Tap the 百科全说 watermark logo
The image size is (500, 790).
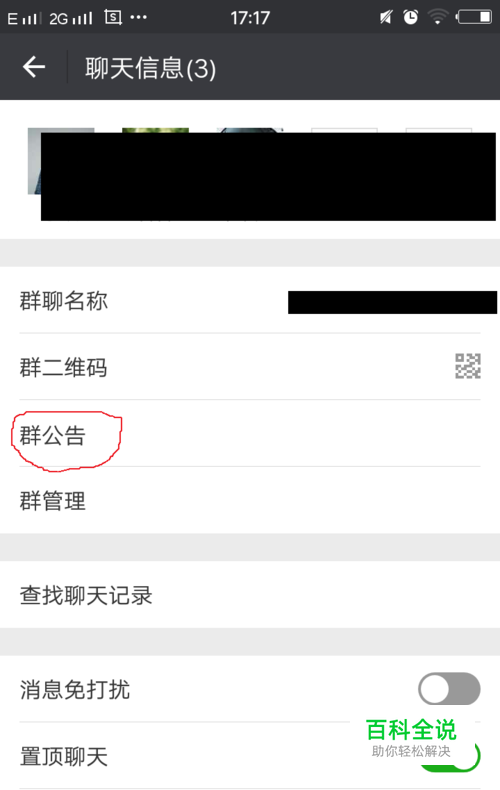coord(411,738)
